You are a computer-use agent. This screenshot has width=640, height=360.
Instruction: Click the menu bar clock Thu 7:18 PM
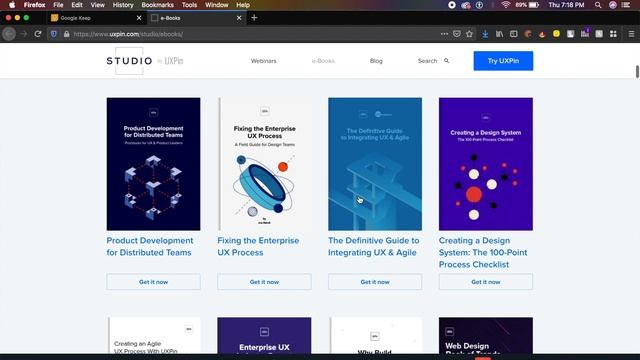(566, 5)
